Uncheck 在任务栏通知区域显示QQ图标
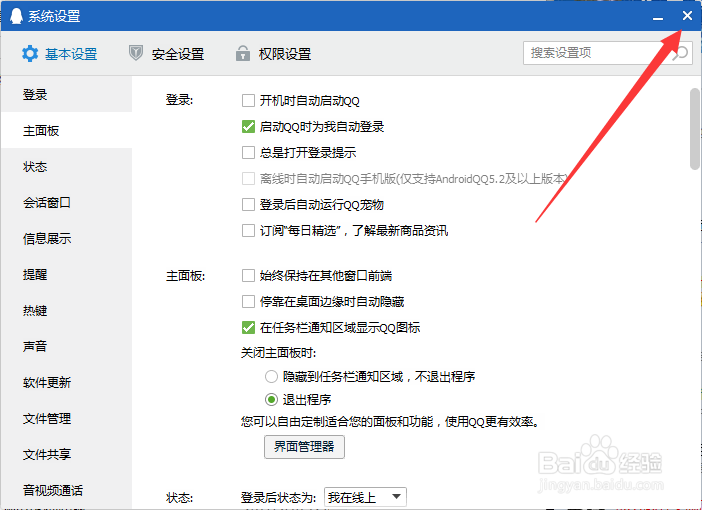This screenshot has width=702, height=510. click(x=248, y=328)
